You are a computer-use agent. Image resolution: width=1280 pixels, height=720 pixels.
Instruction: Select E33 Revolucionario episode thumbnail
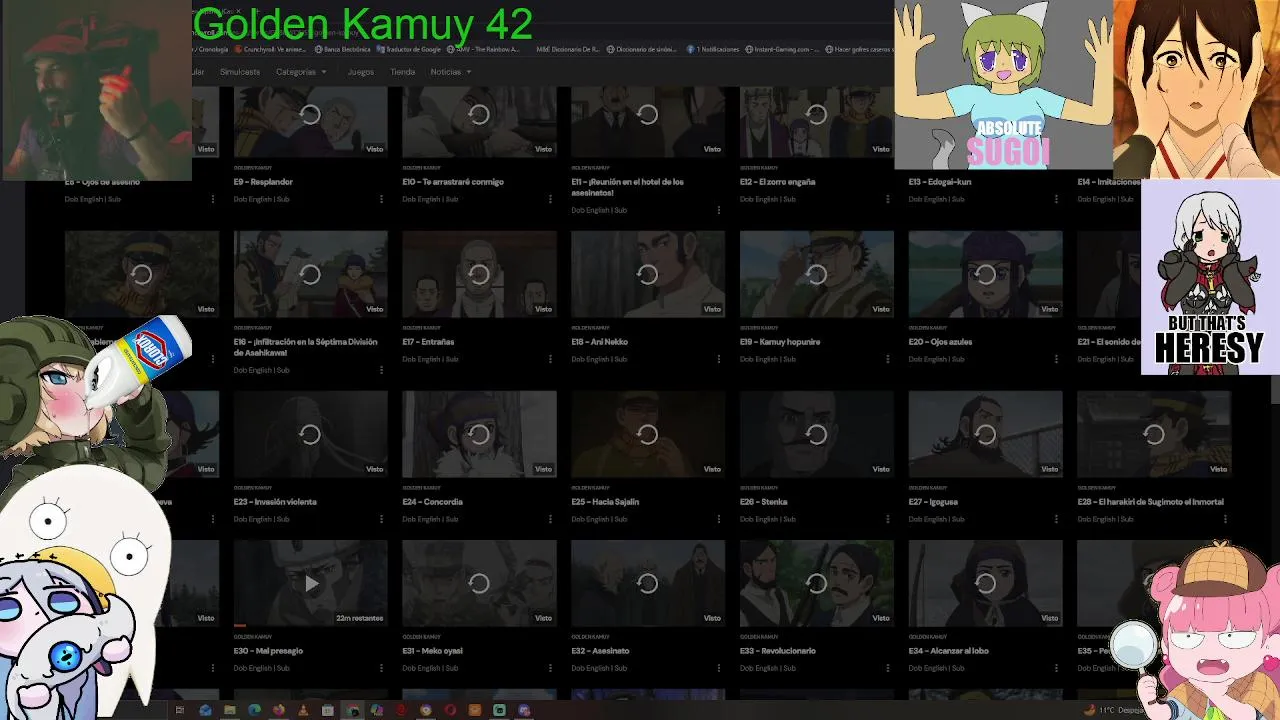click(817, 583)
